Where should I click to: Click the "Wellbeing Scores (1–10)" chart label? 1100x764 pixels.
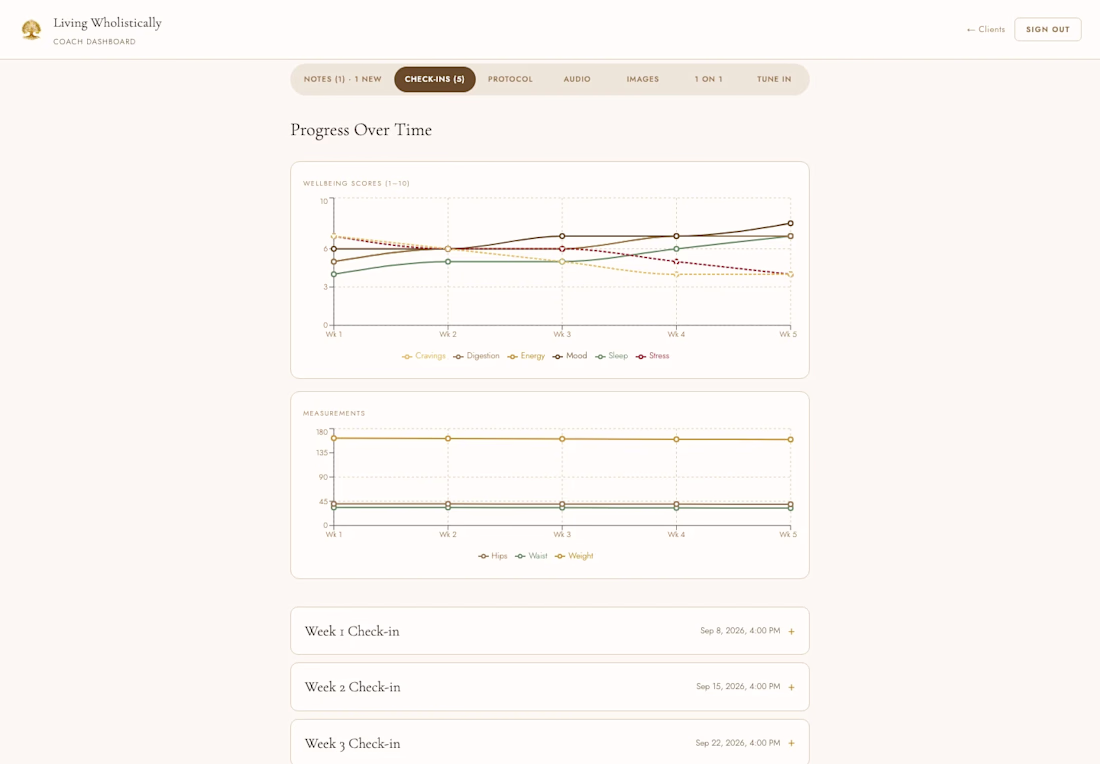(356, 184)
